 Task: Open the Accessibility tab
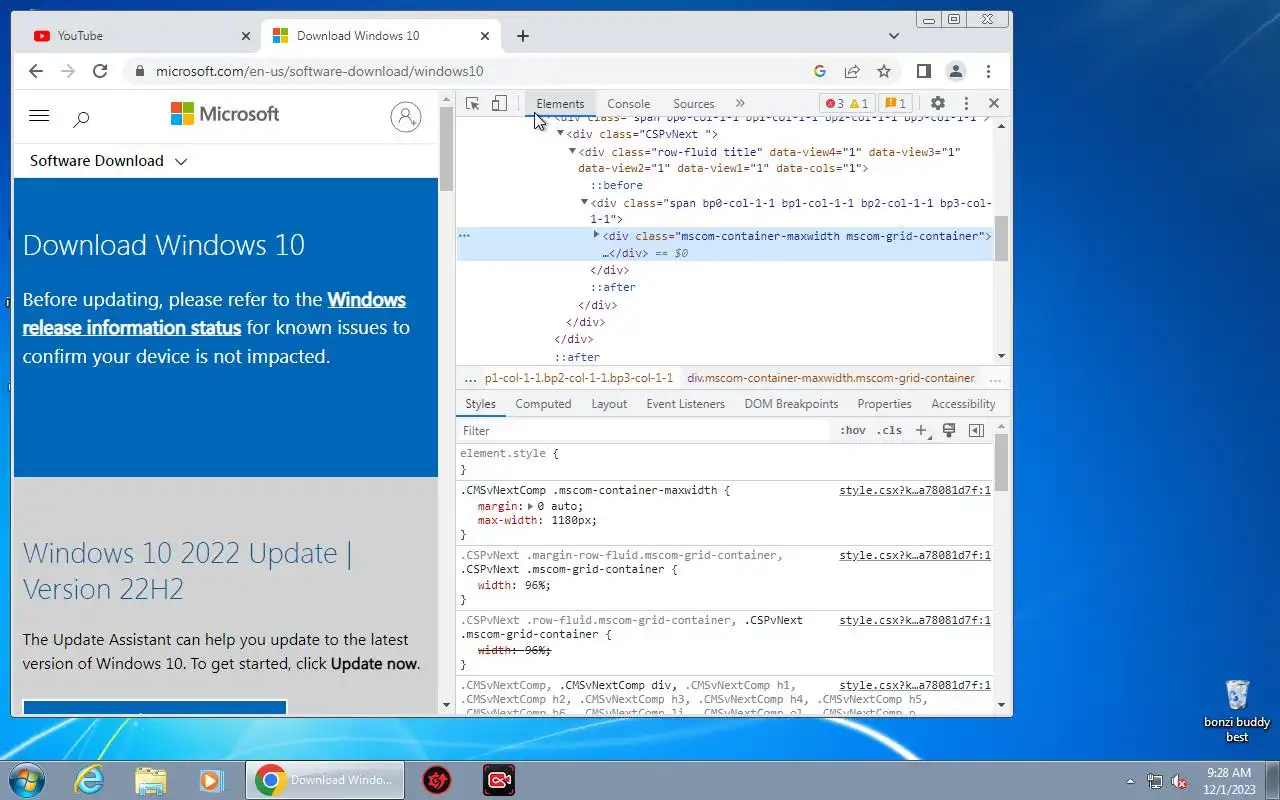pyautogui.click(x=963, y=404)
